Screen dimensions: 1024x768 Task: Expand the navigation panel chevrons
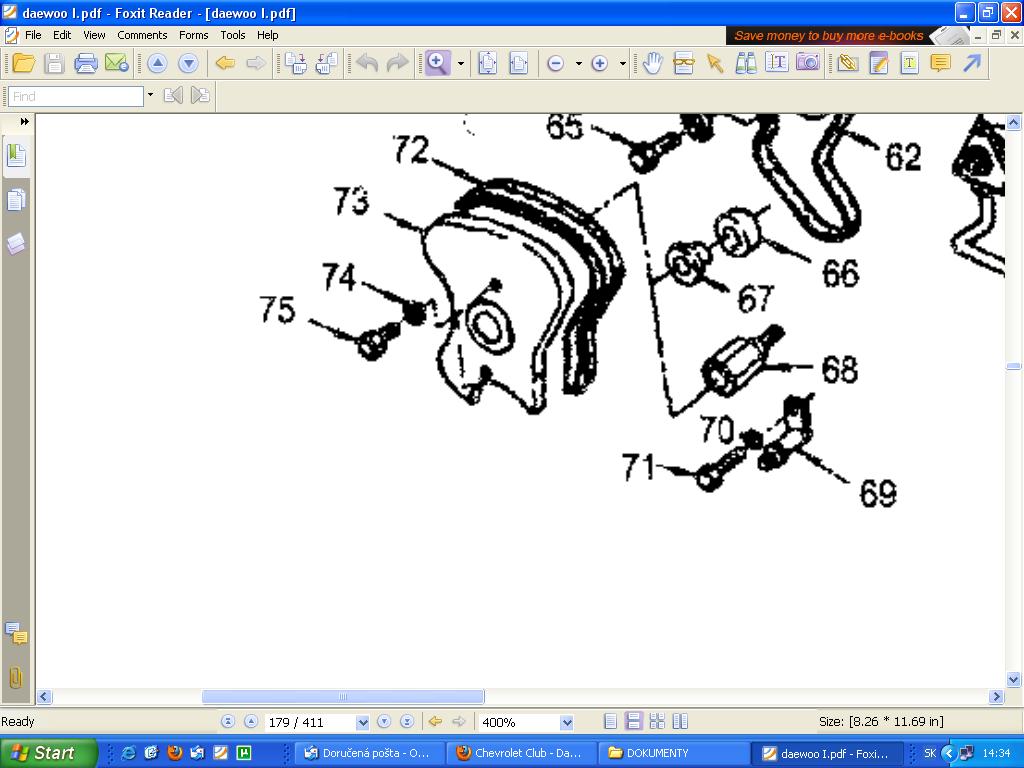click(x=24, y=121)
